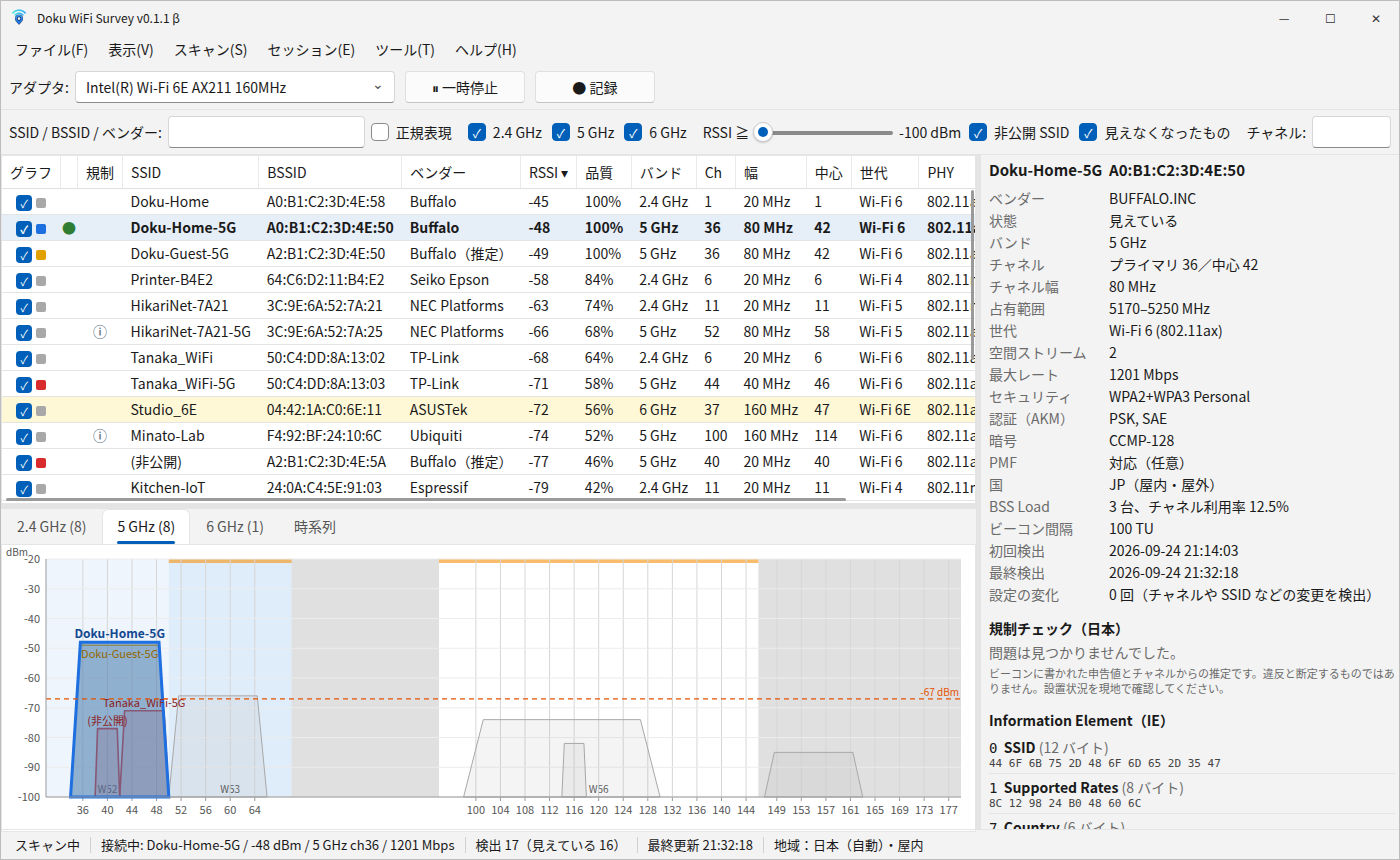The image size is (1400, 860).
Task: Hide Tanaka_WiFi from the graph via its checkbox
Action: pos(24,359)
